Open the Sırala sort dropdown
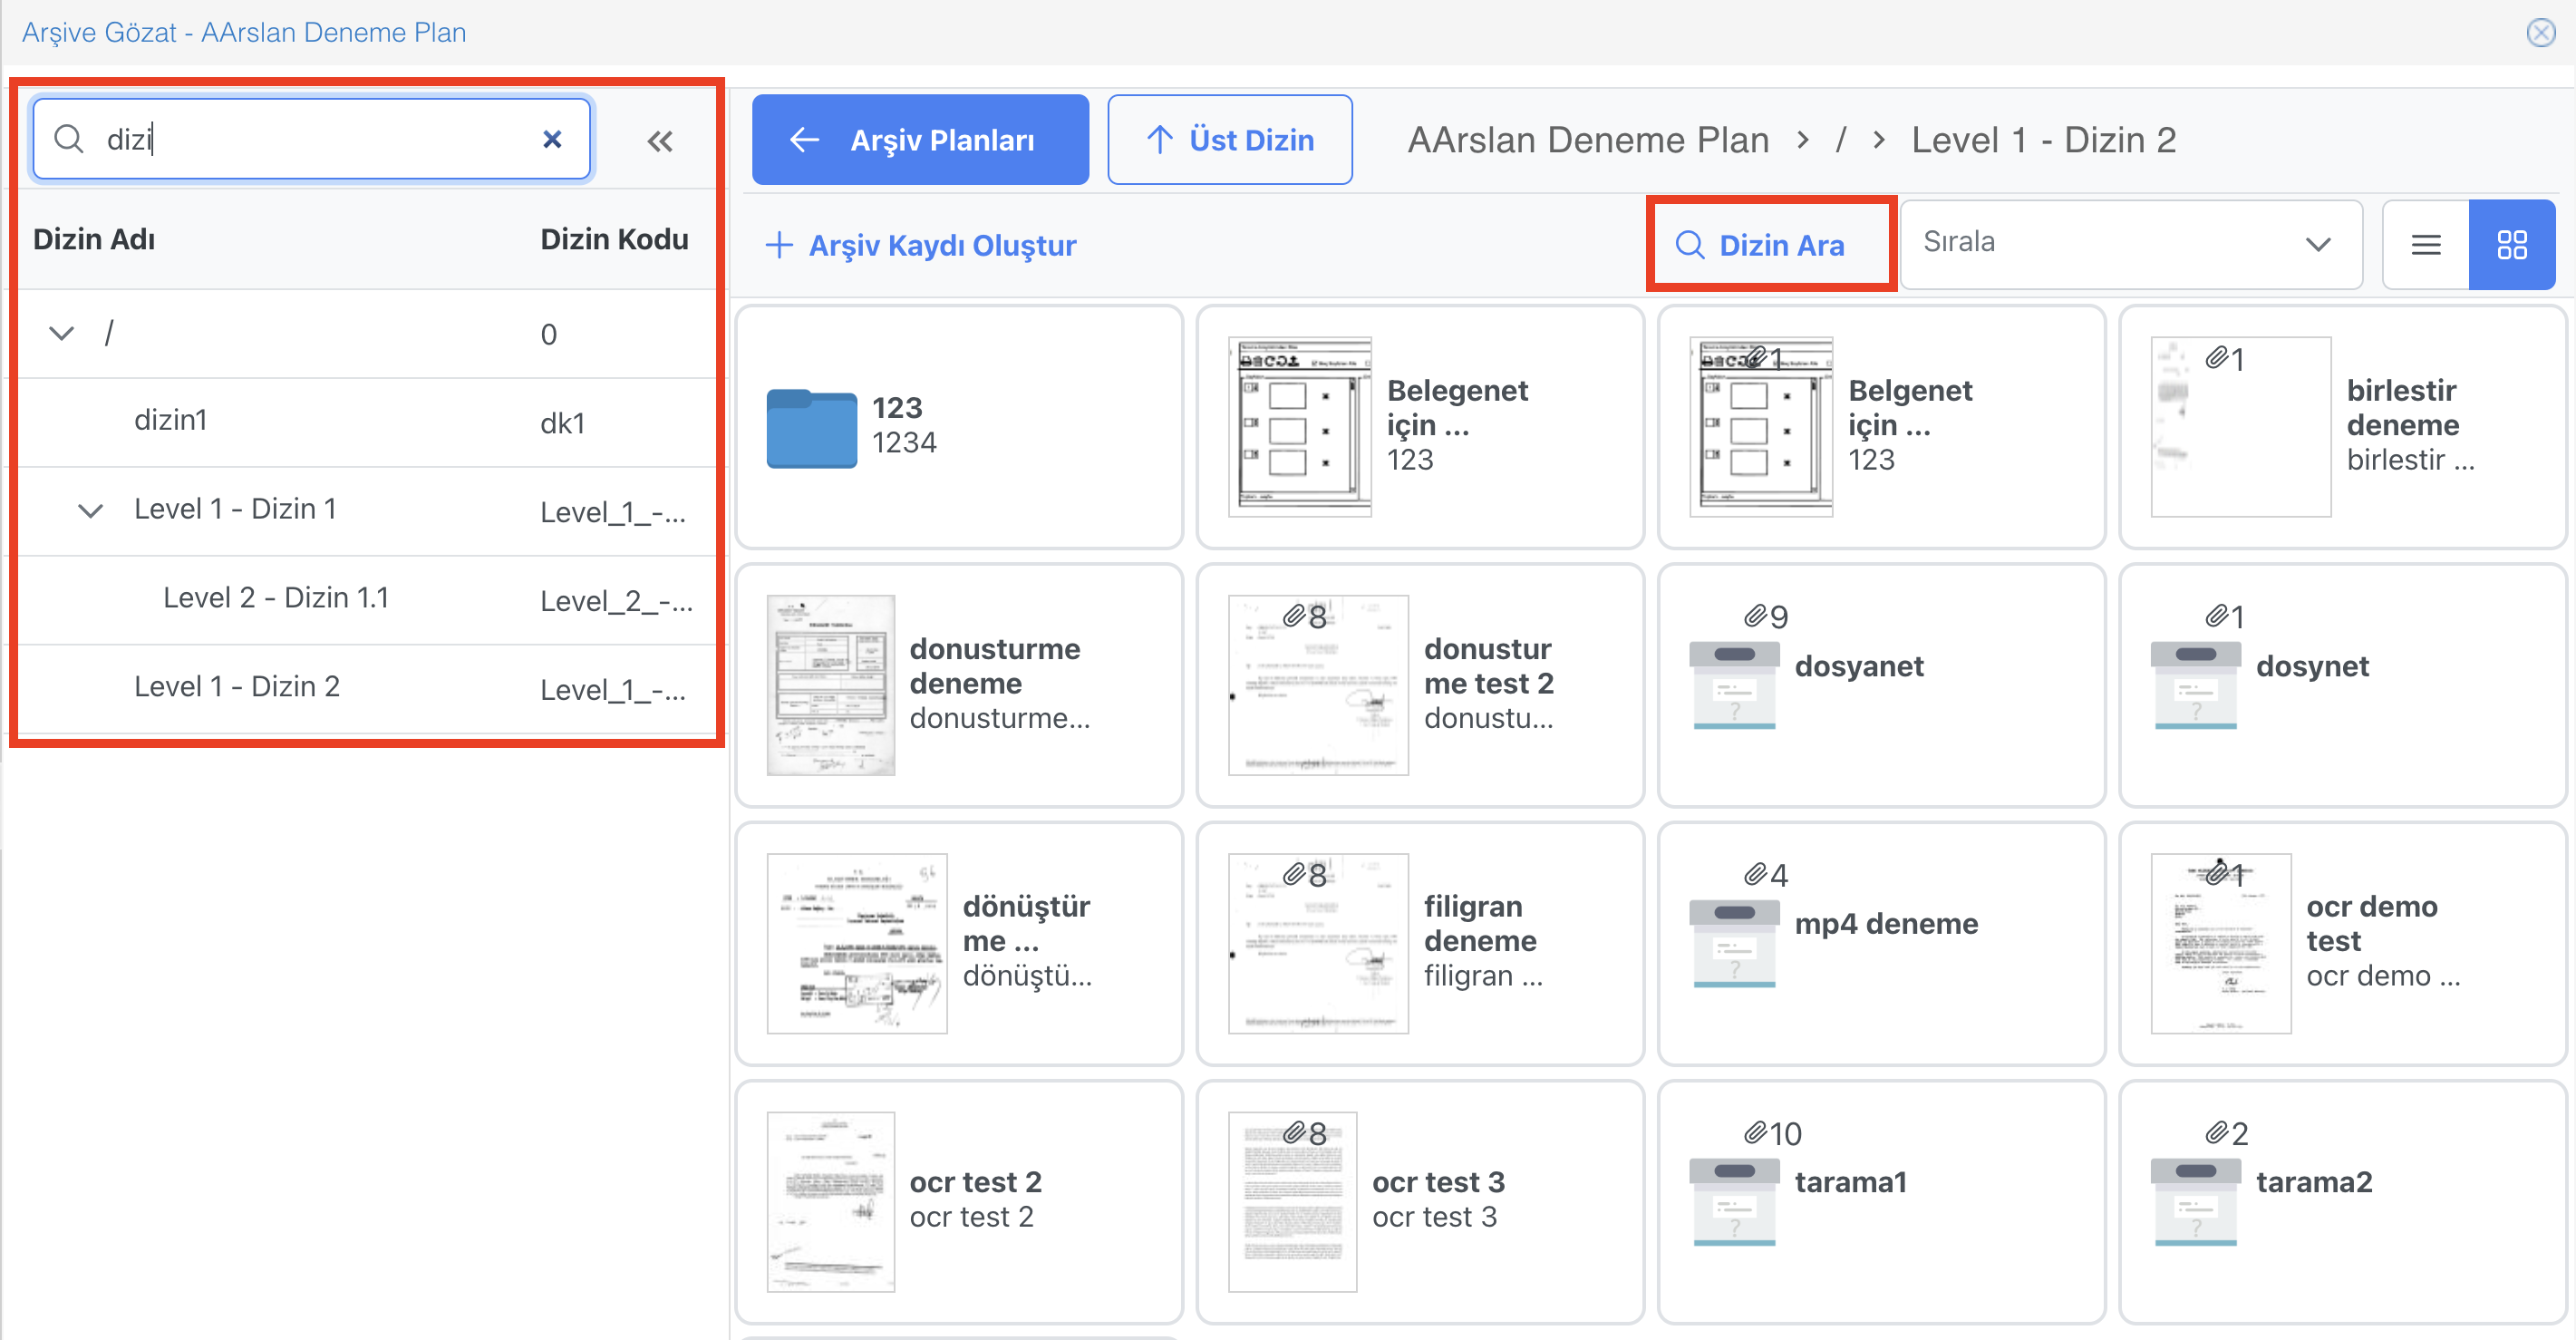The height and width of the screenshot is (1340, 2576). click(x=2130, y=244)
